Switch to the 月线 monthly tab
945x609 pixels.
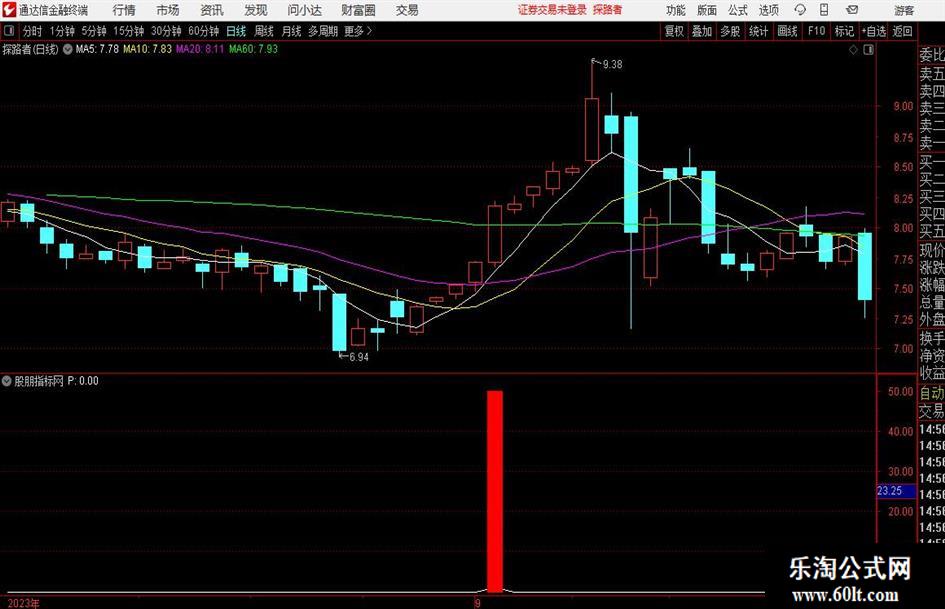pos(291,31)
